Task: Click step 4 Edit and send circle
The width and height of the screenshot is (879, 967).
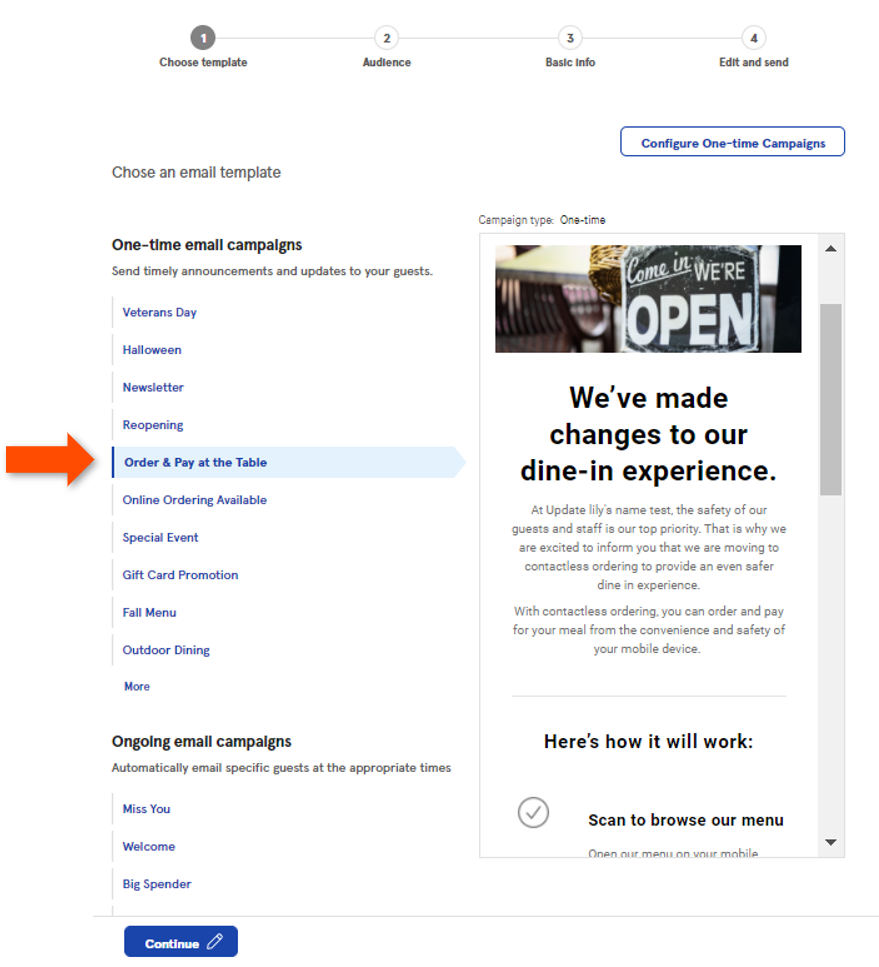Action: (753, 37)
